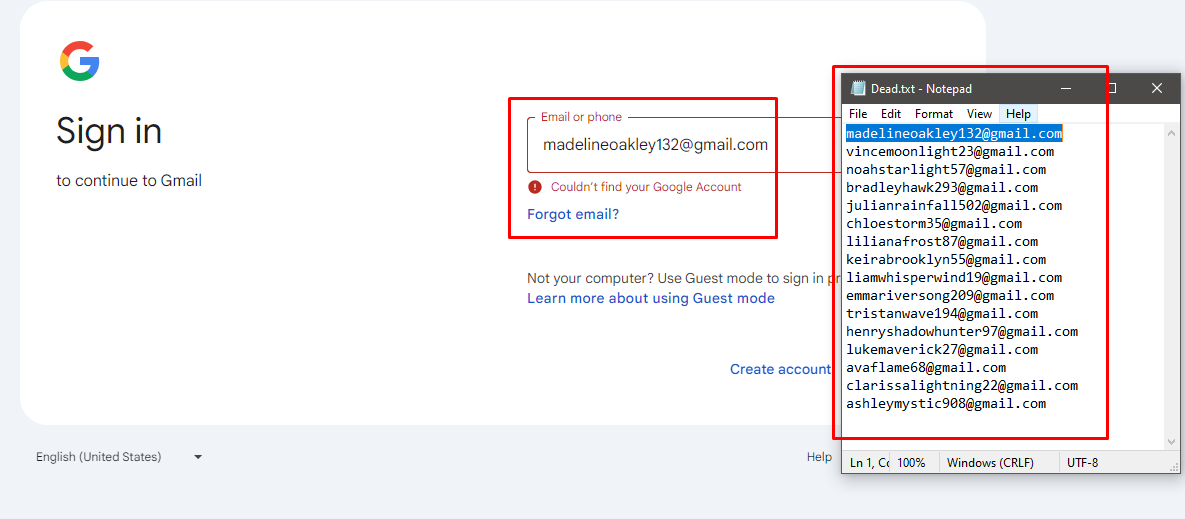Click the Notepad icon in Dead.txt title bar

click(x=858, y=88)
